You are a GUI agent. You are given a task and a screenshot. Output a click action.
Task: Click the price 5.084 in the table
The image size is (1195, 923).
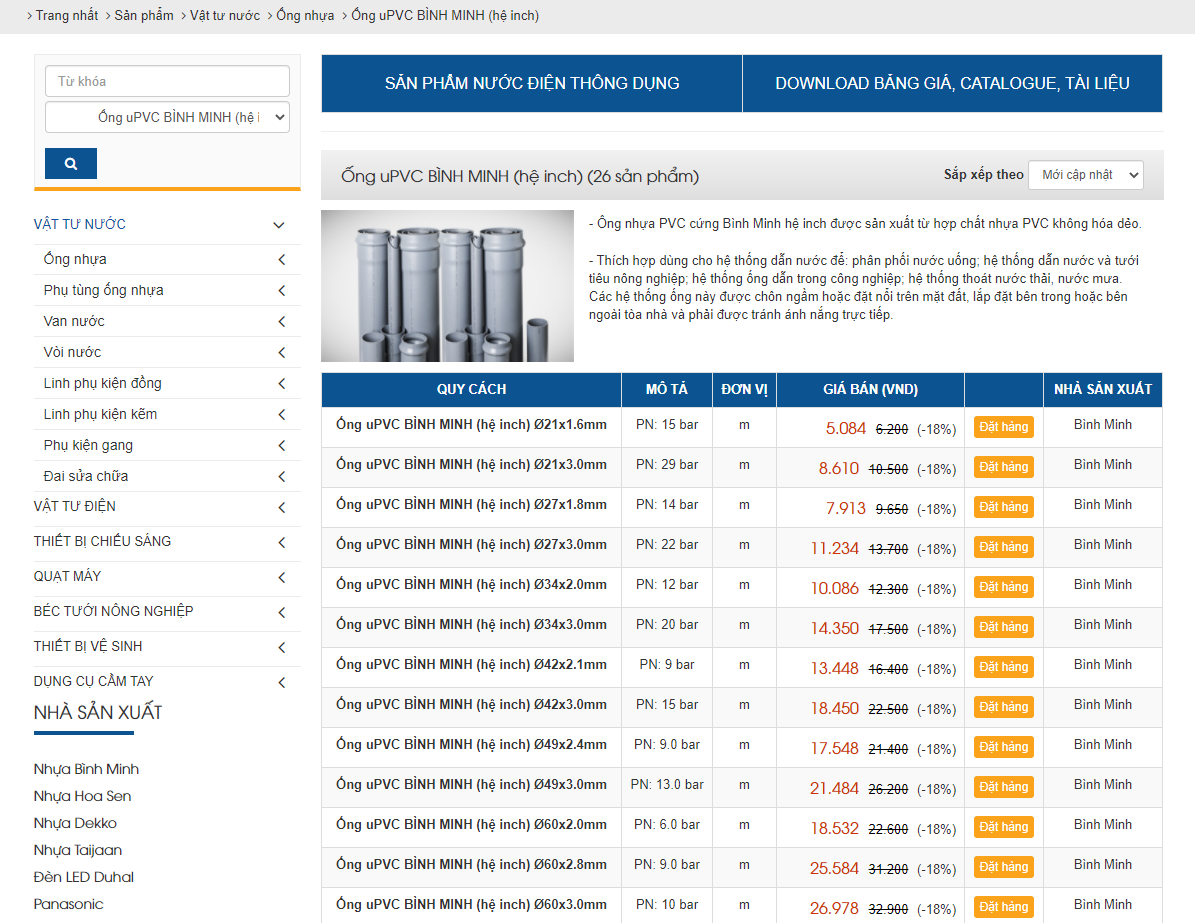846,428
